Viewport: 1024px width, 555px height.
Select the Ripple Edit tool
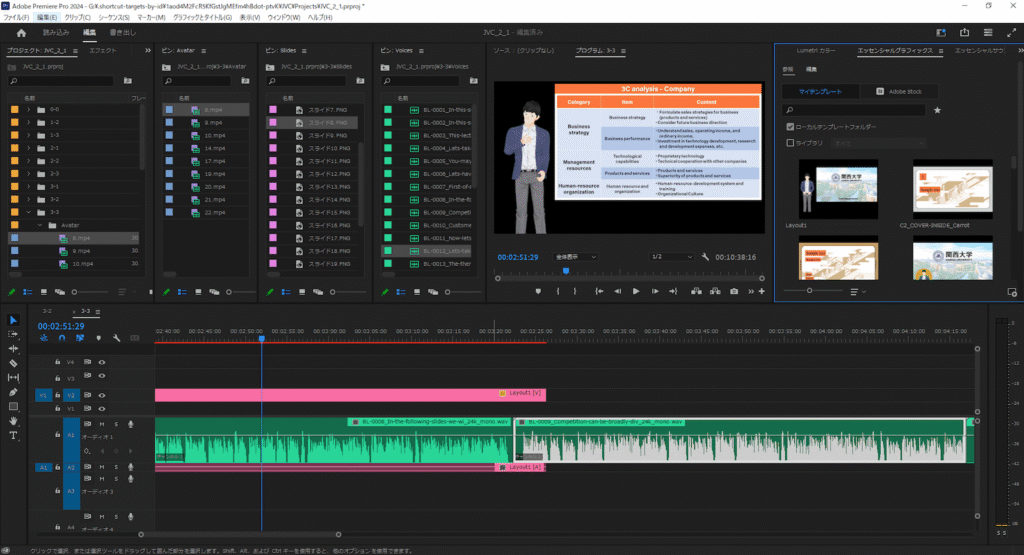tap(13, 349)
